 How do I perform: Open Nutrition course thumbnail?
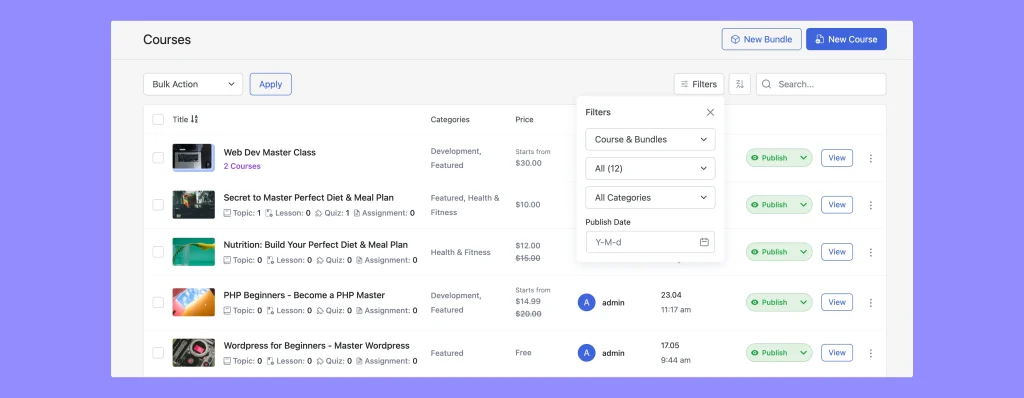[193, 252]
